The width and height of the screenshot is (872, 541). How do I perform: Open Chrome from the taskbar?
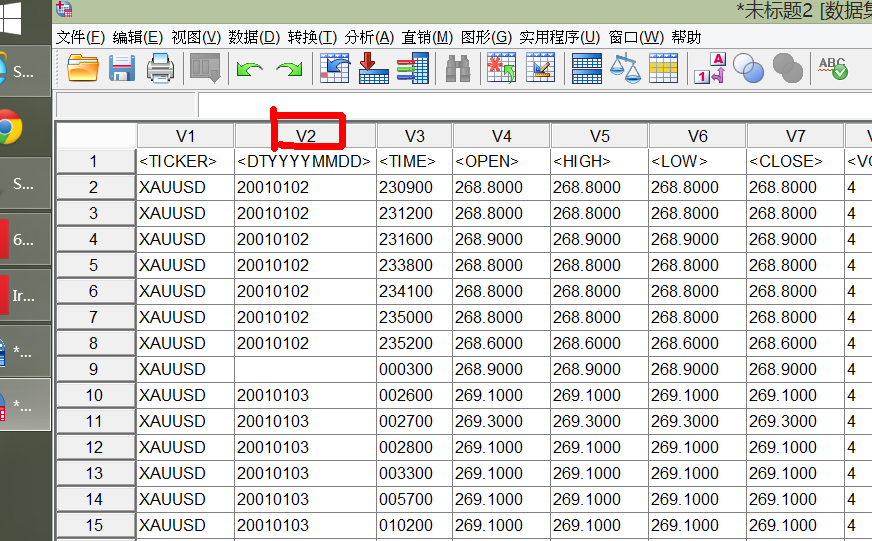pyautogui.click(x=10, y=127)
